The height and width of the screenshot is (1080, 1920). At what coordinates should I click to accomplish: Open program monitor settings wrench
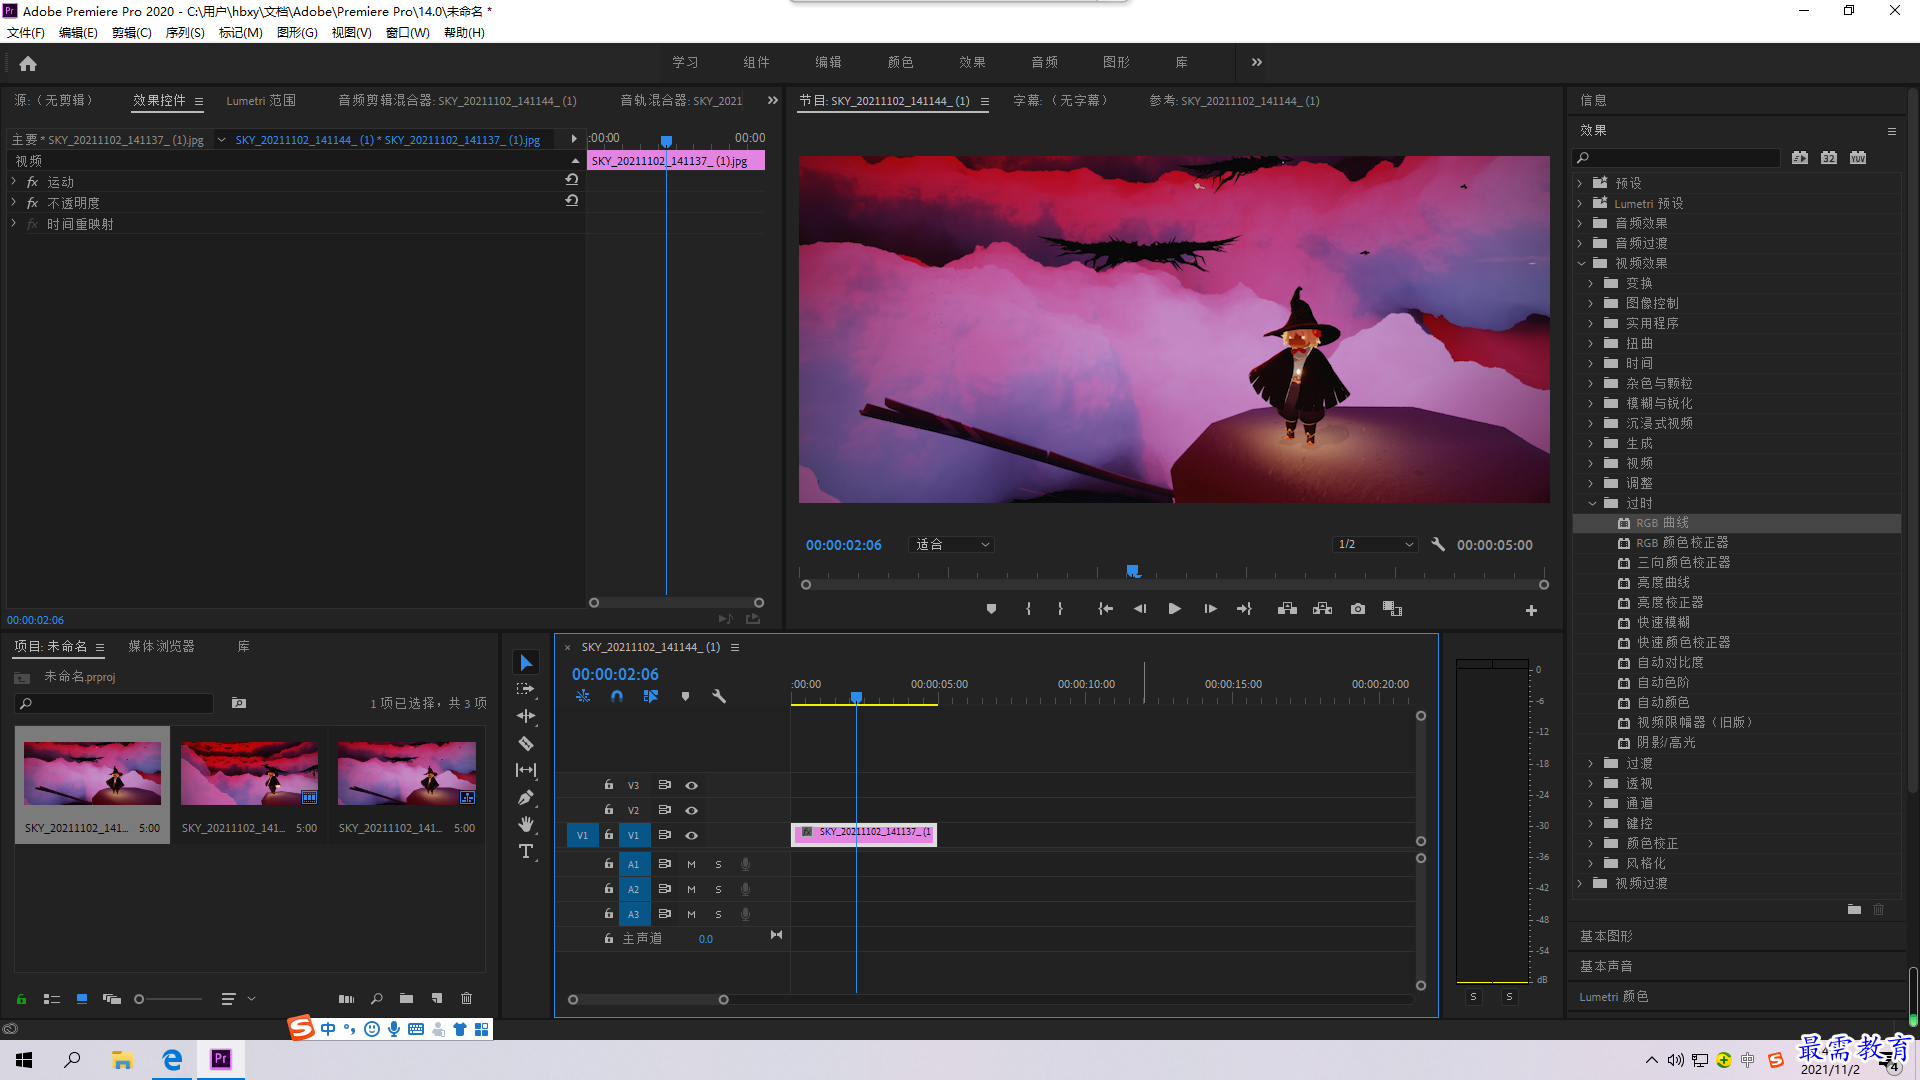tap(1438, 545)
